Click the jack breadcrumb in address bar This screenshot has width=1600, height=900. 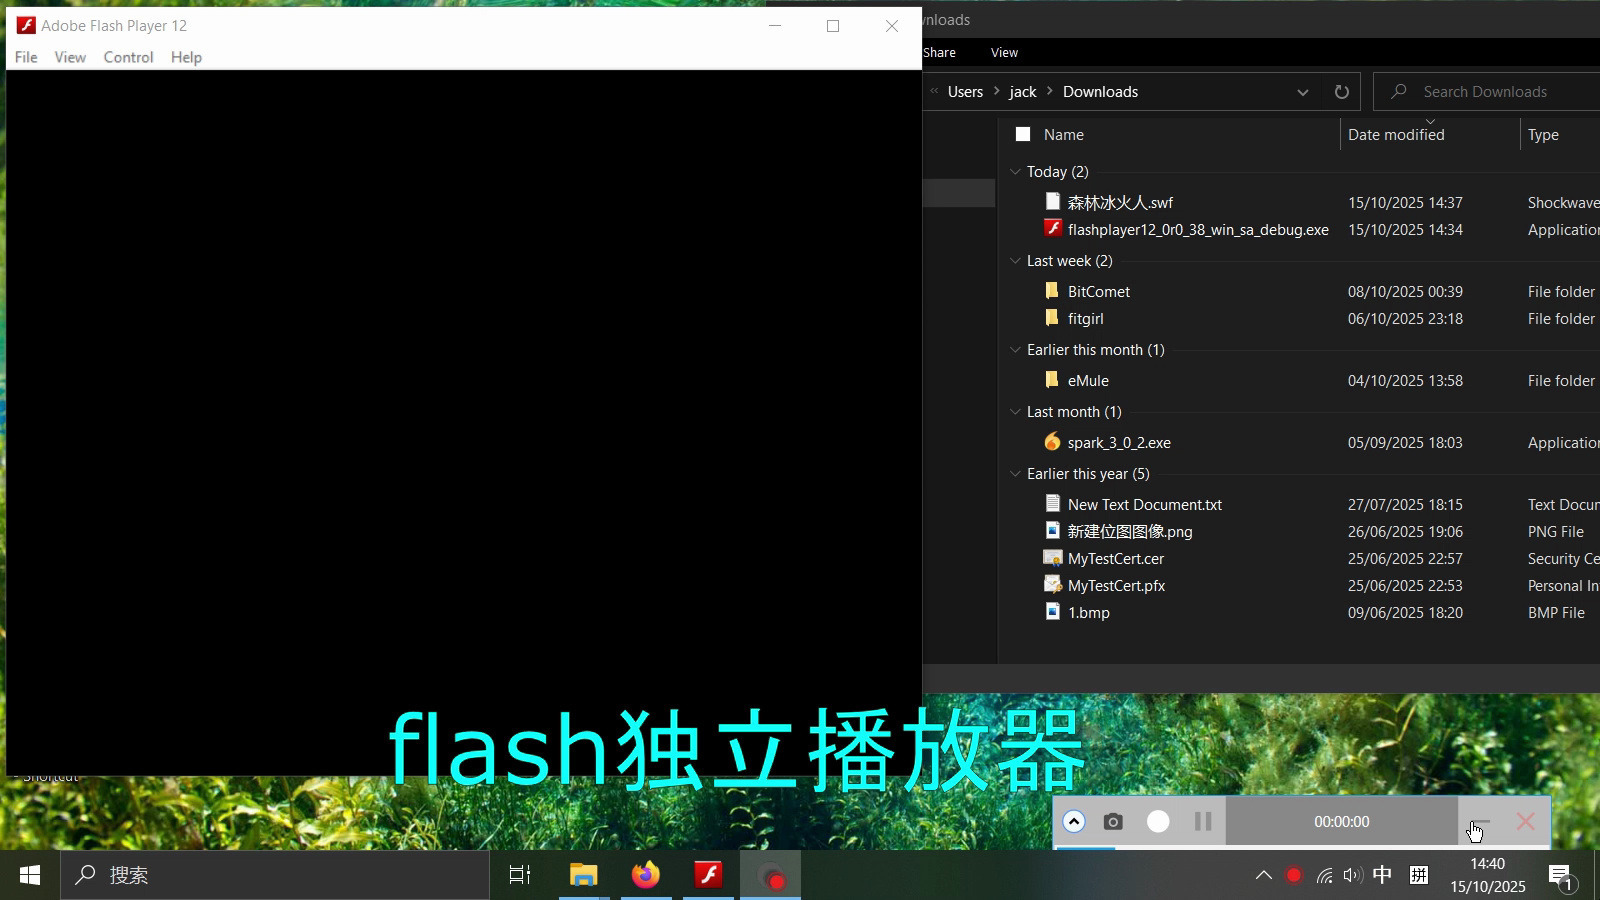(1023, 92)
